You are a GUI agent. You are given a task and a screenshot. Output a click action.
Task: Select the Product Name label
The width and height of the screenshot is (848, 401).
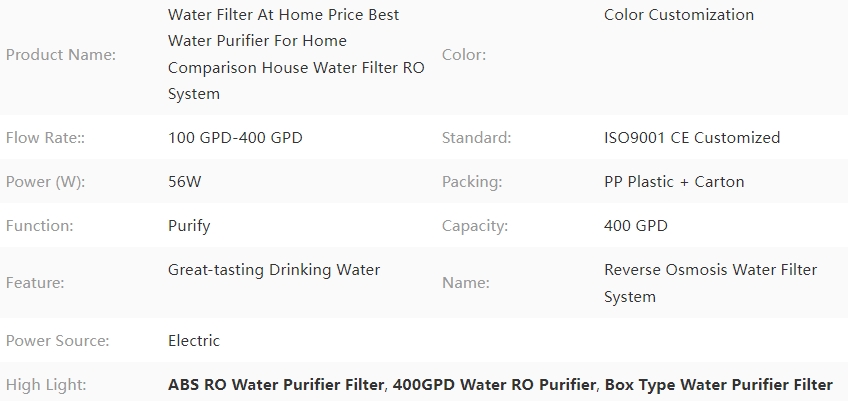coord(61,55)
